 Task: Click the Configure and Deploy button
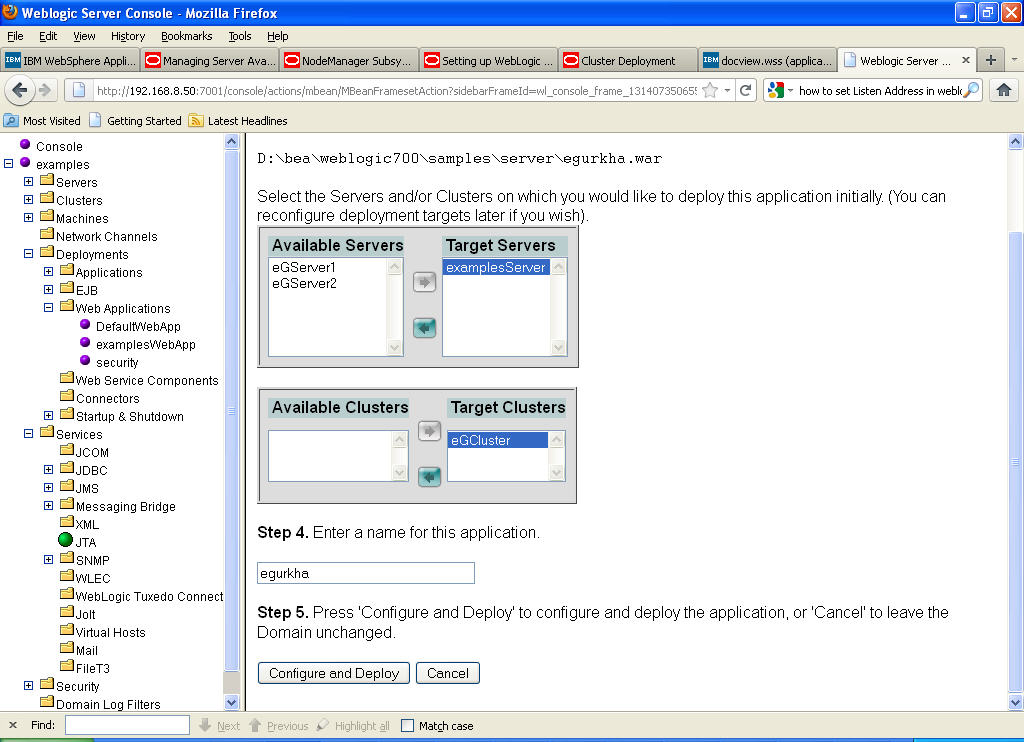pyautogui.click(x=334, y=673)
